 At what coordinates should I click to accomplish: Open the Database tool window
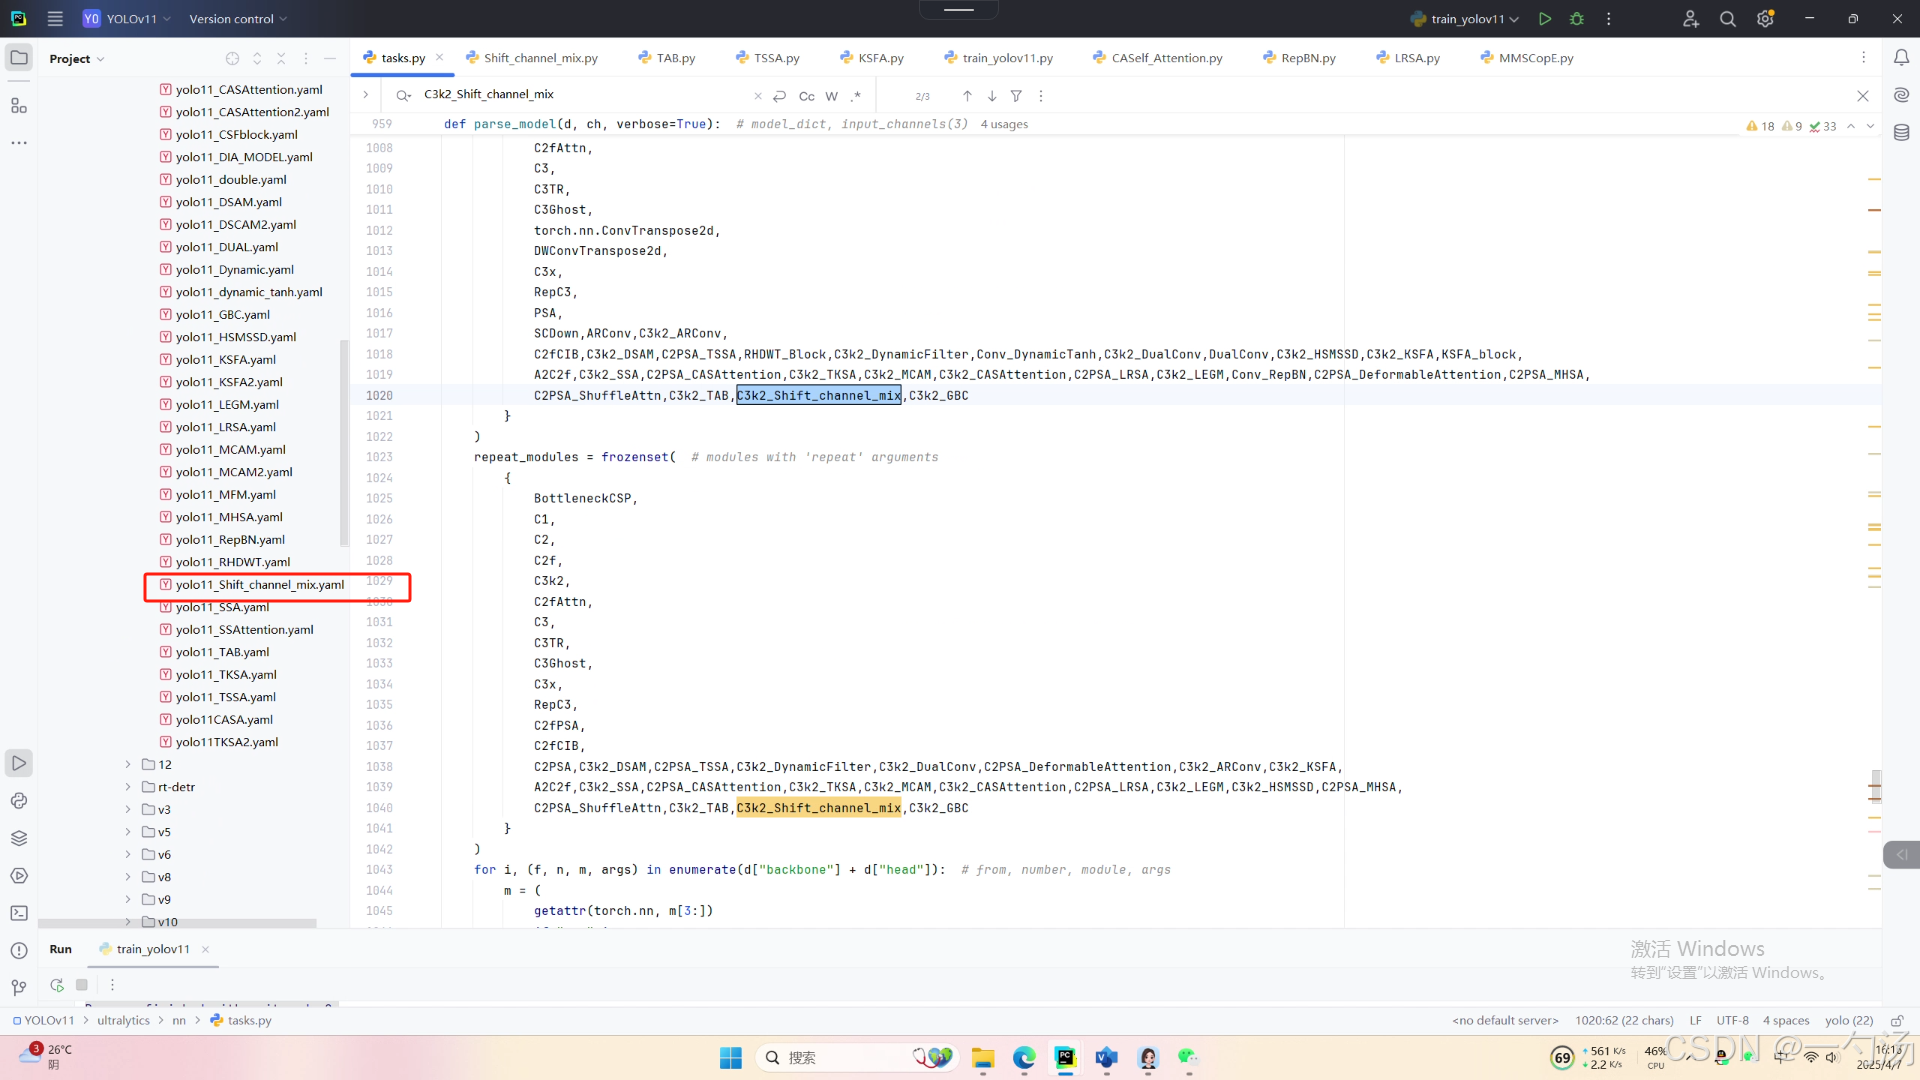click(x=1901, y=132)
